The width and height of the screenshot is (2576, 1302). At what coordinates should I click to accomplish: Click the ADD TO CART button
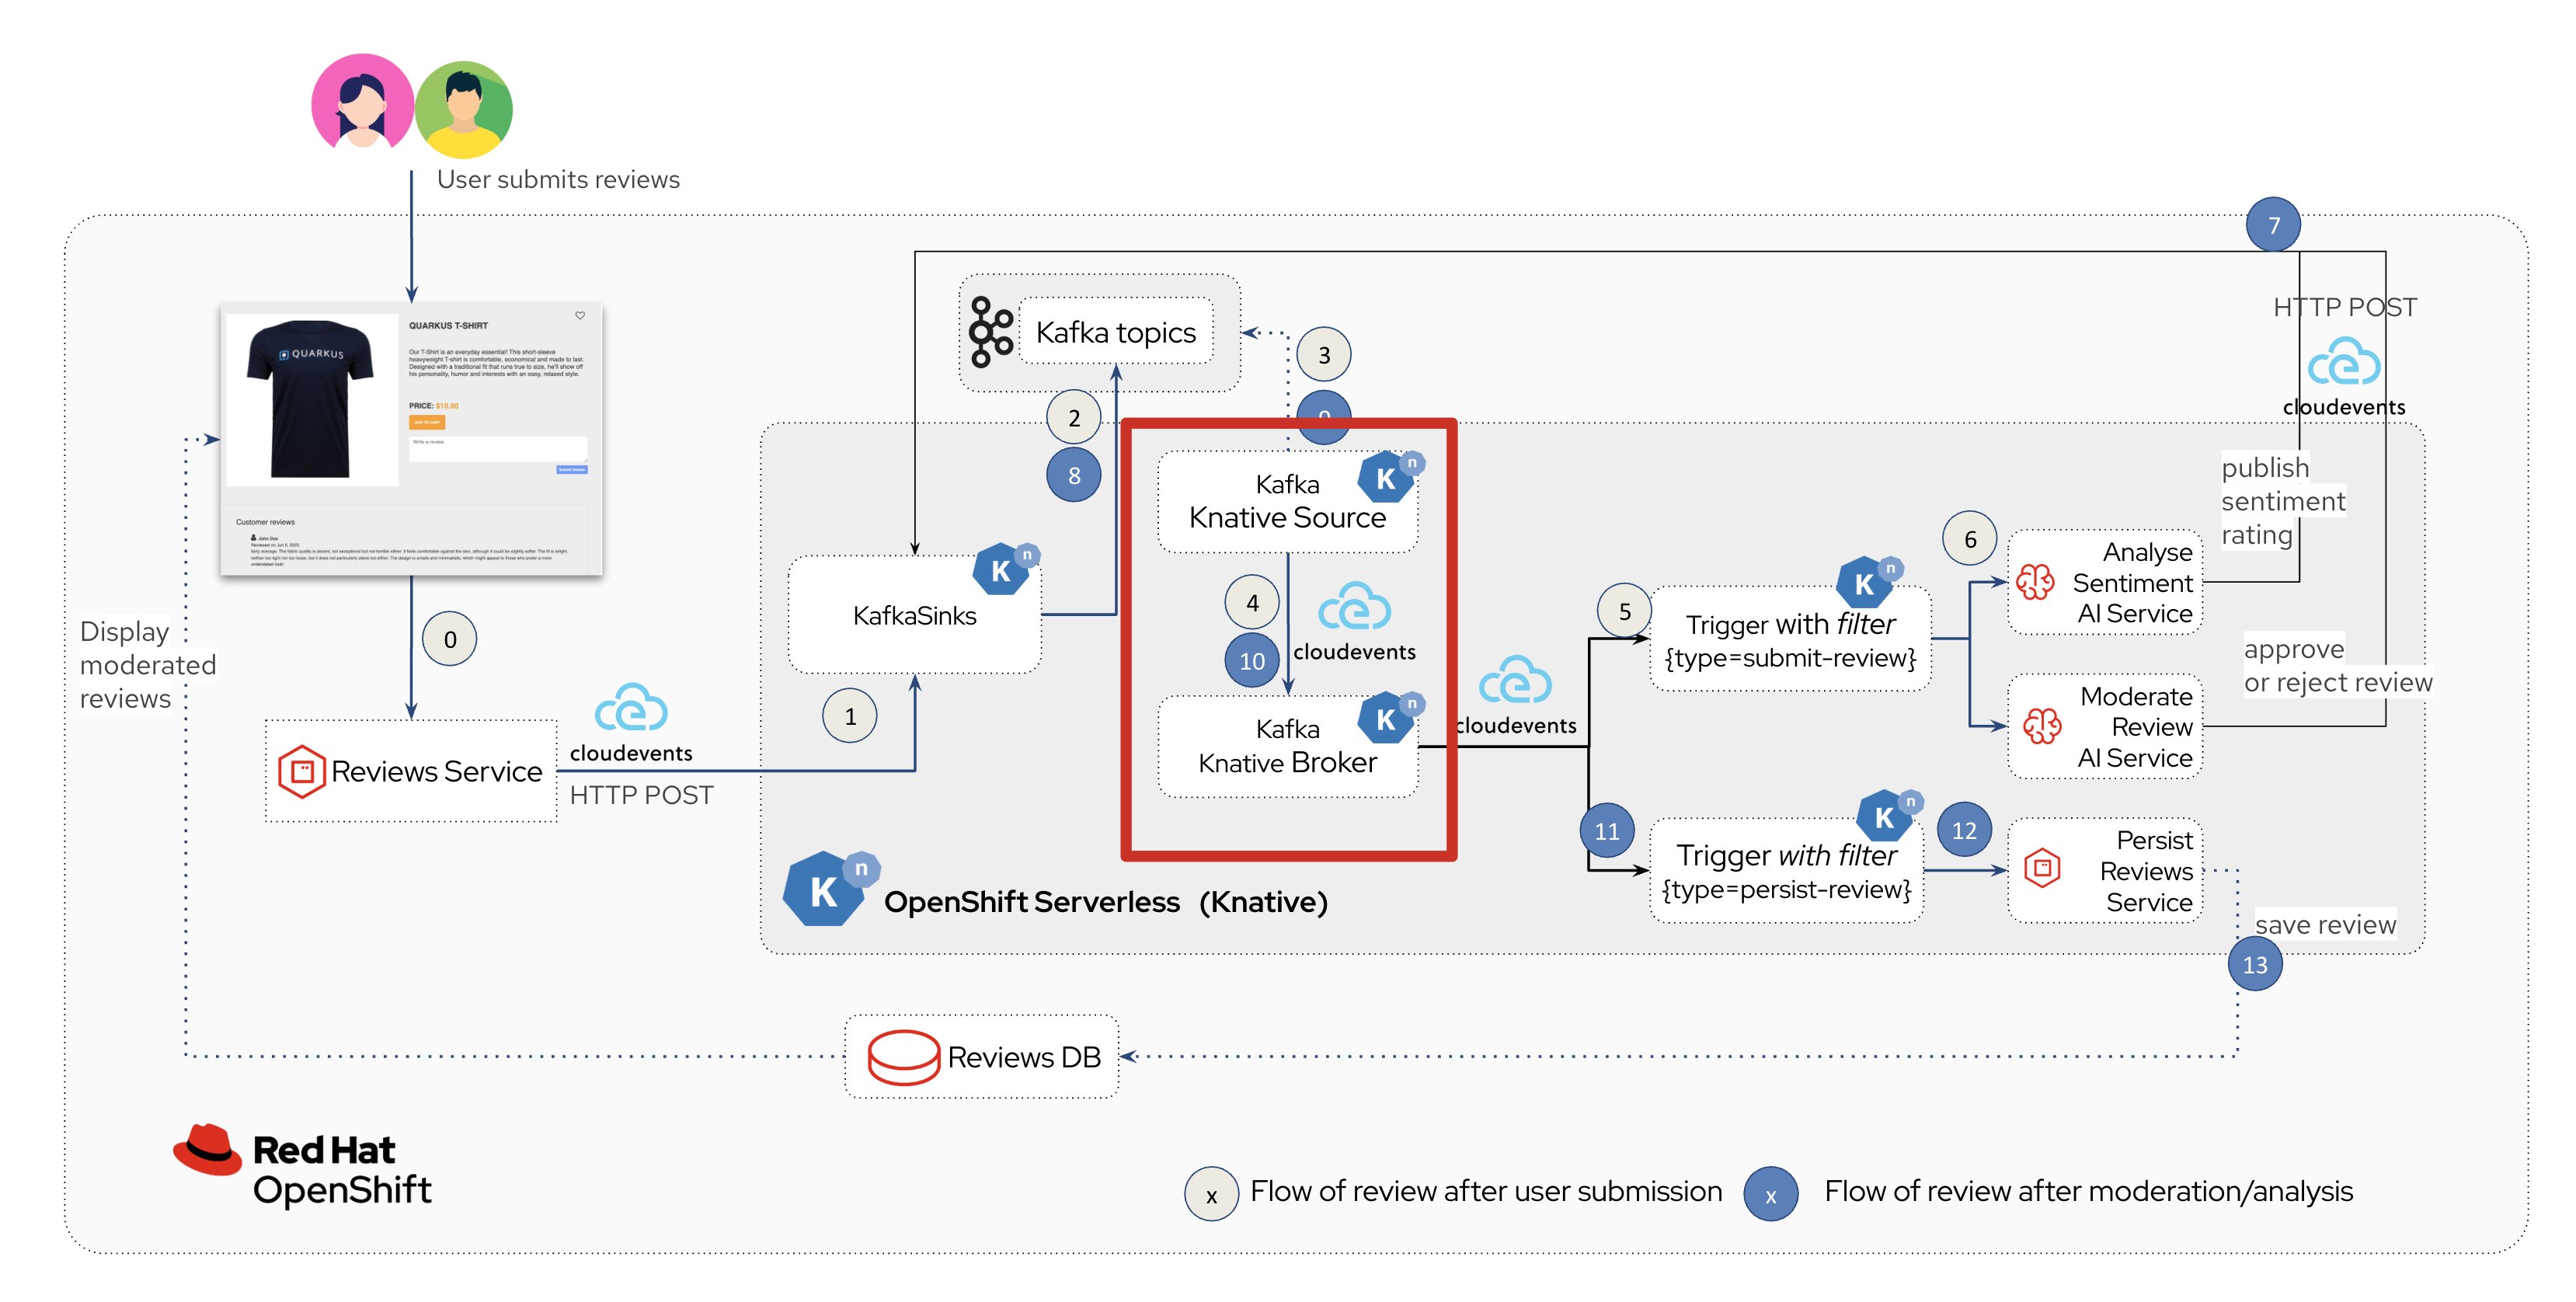point(427,423)
